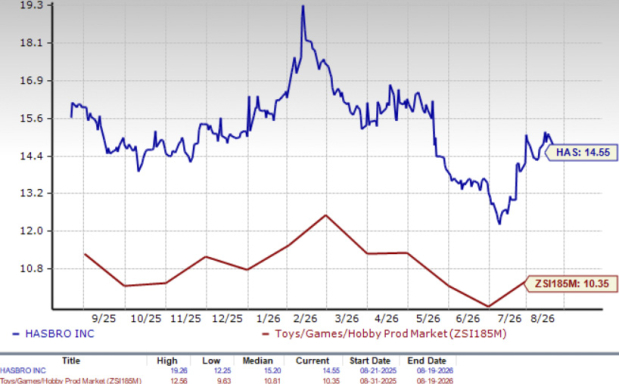Click the High column header

tap(167, 361)
